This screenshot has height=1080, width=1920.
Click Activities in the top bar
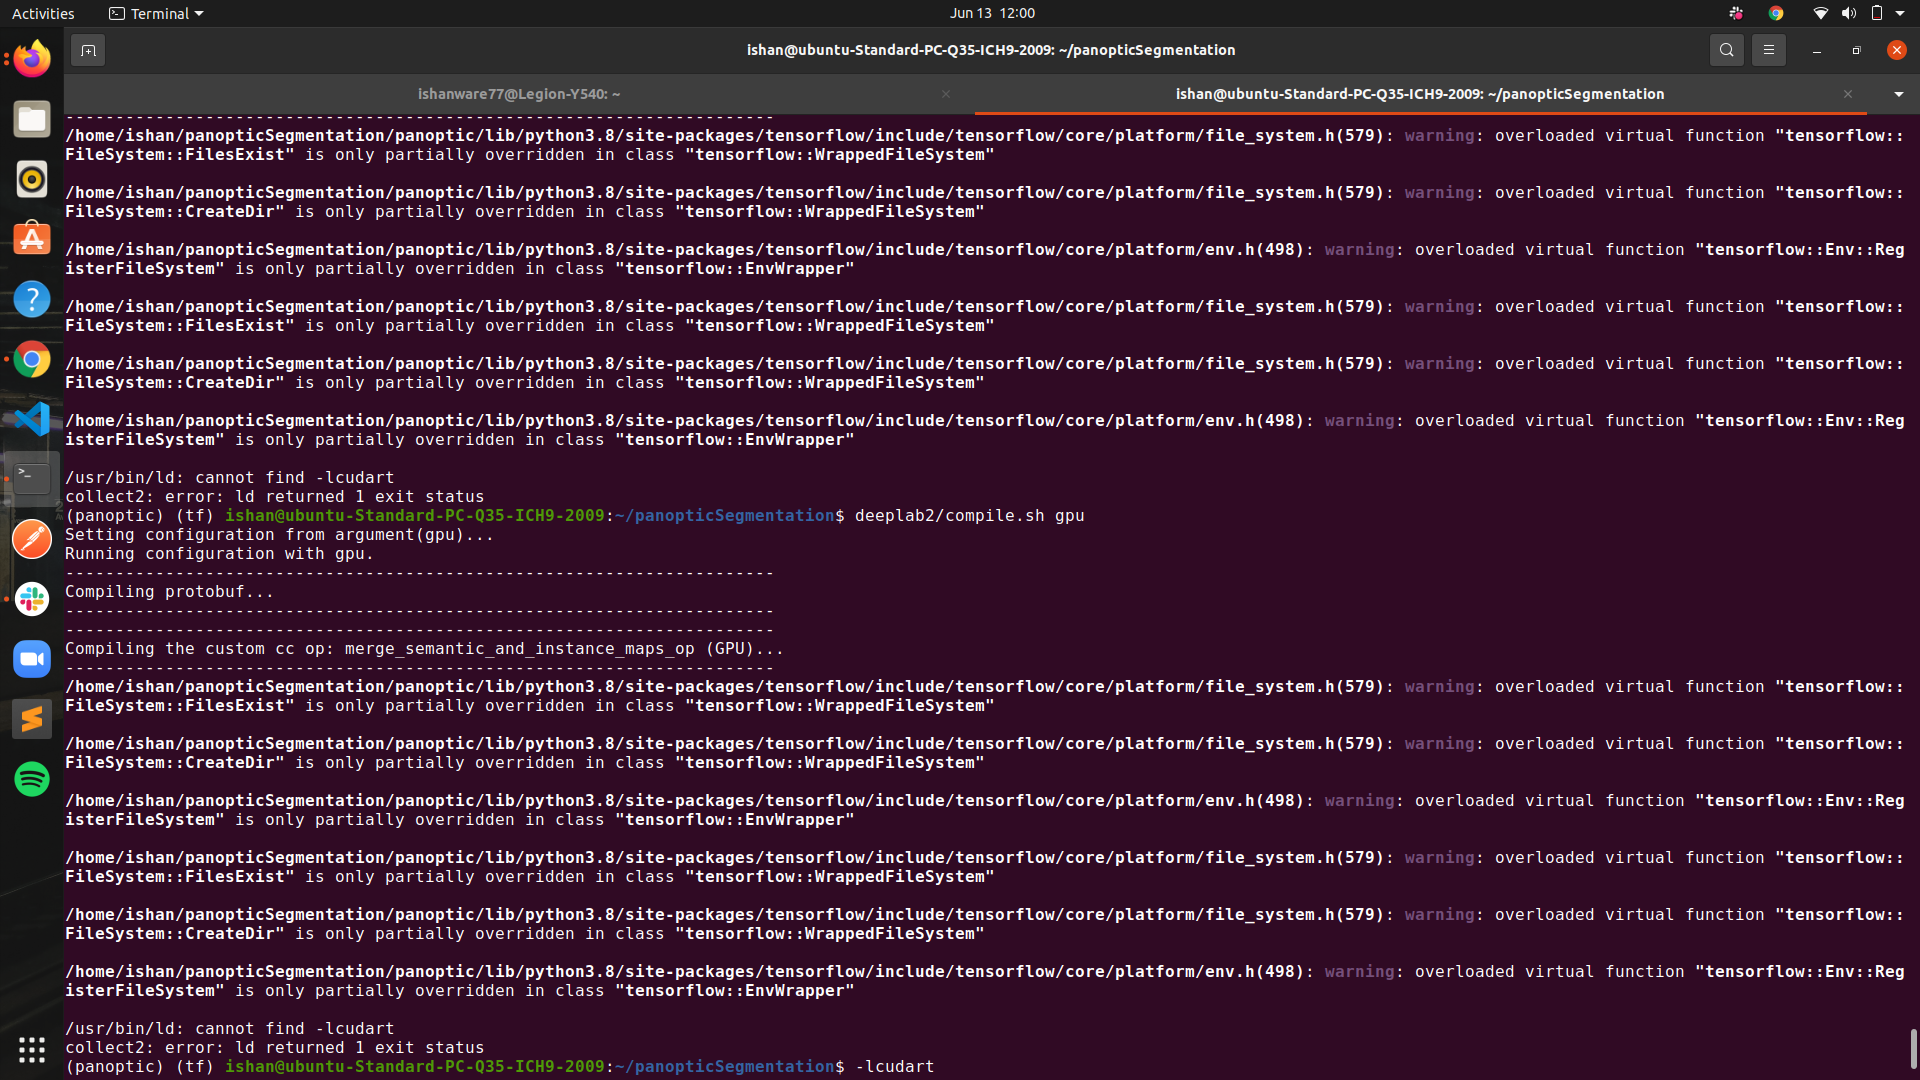pos(43,13)
